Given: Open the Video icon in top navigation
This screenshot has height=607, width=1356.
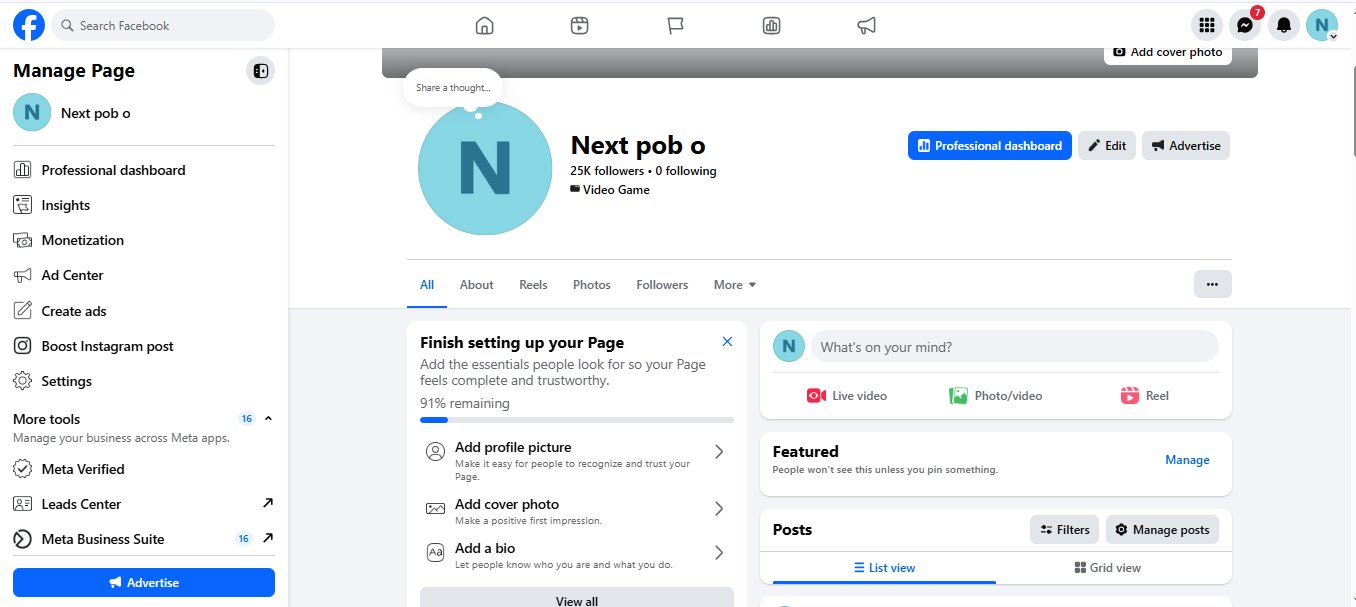Looking at the screenshot, I should tap(579, 26).
